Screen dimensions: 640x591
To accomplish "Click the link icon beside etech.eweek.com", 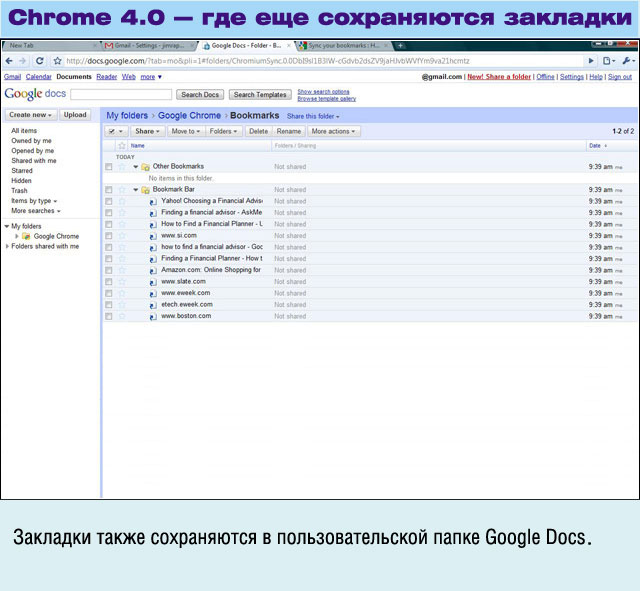I will [153, 305].
